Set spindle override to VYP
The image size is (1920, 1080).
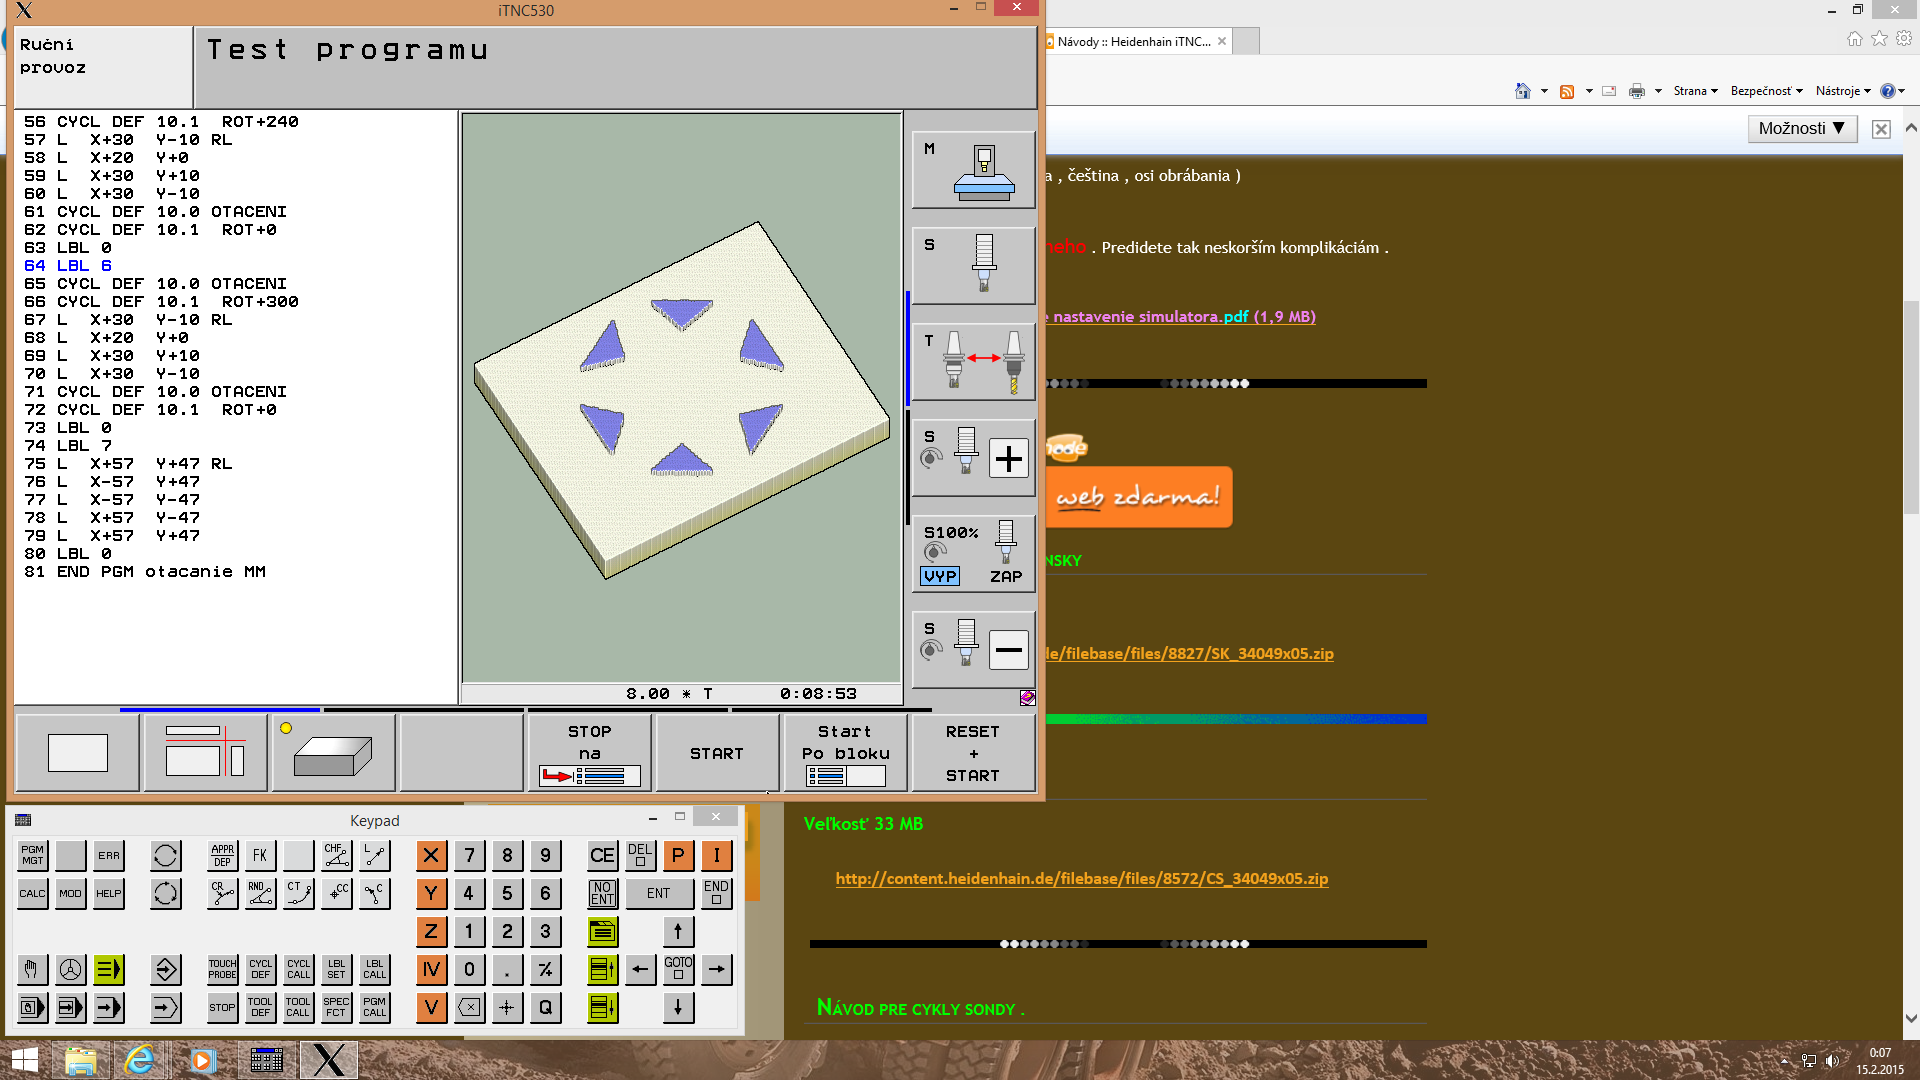click(940, 576)
